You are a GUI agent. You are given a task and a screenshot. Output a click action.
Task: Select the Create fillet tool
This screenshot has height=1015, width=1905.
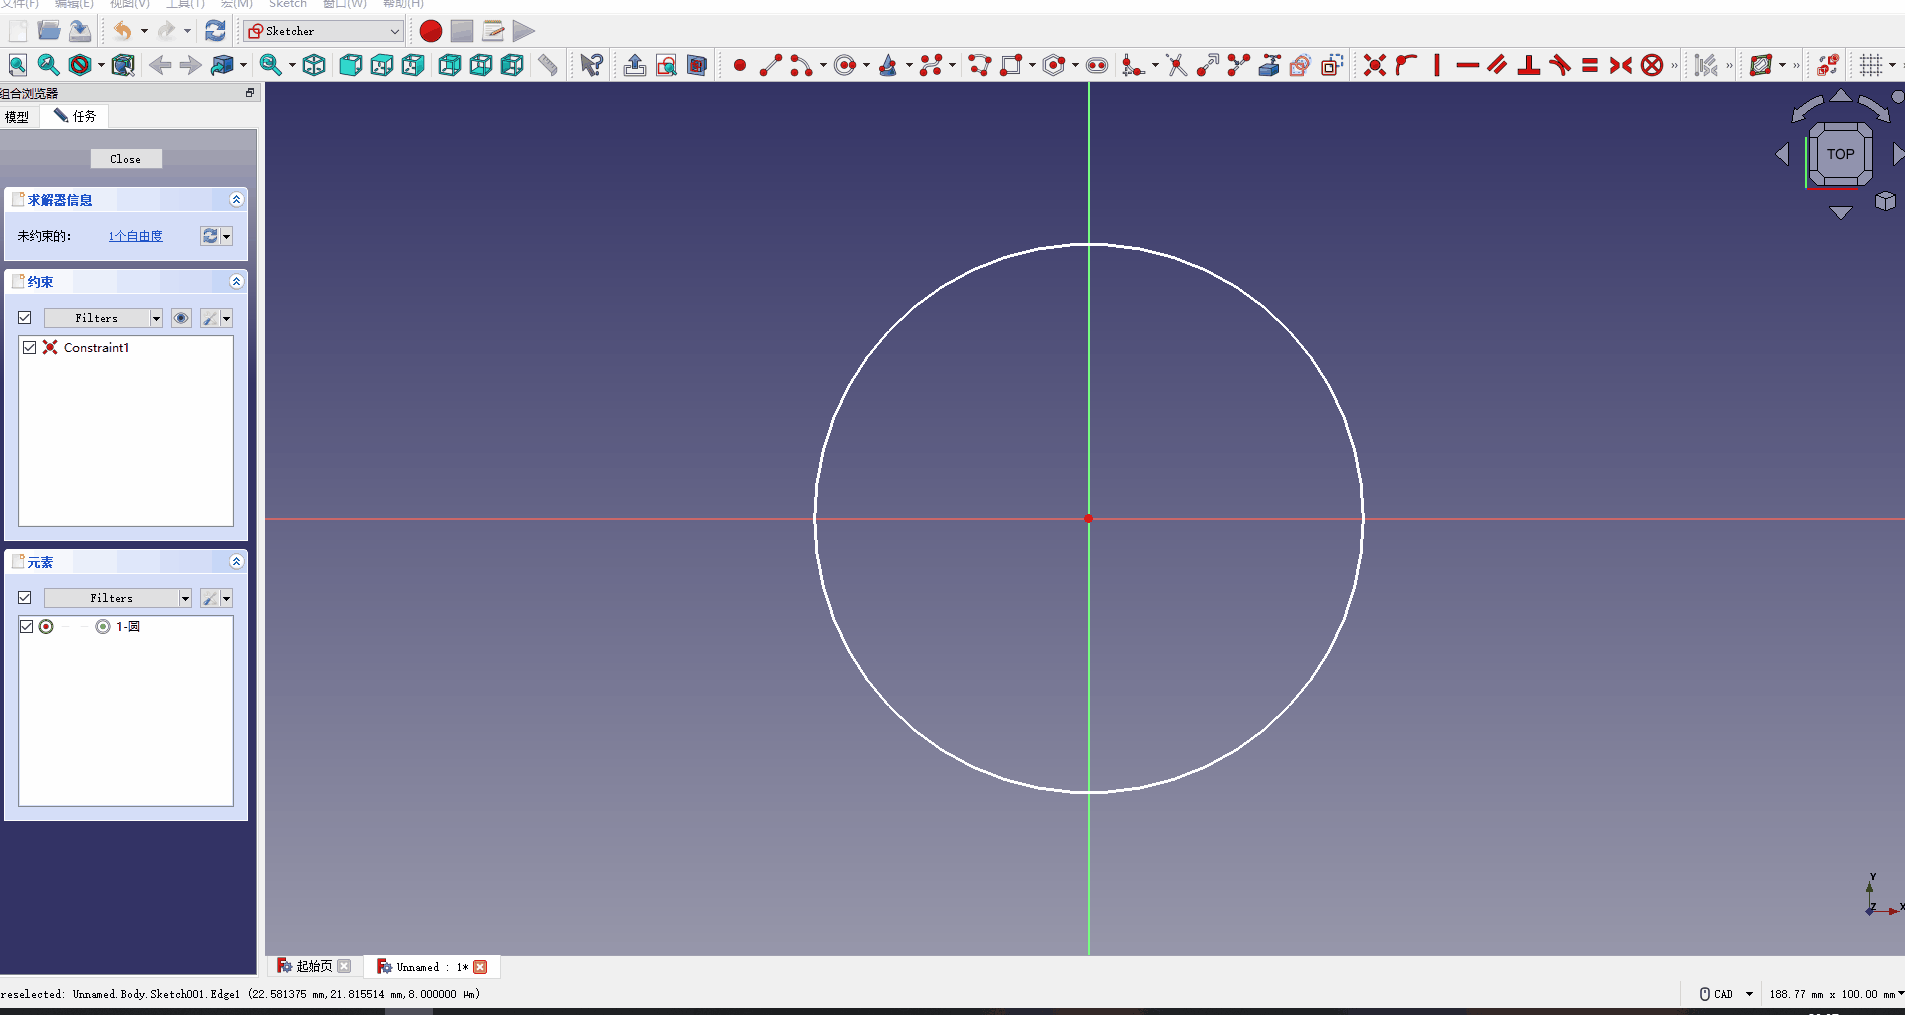1132,66
